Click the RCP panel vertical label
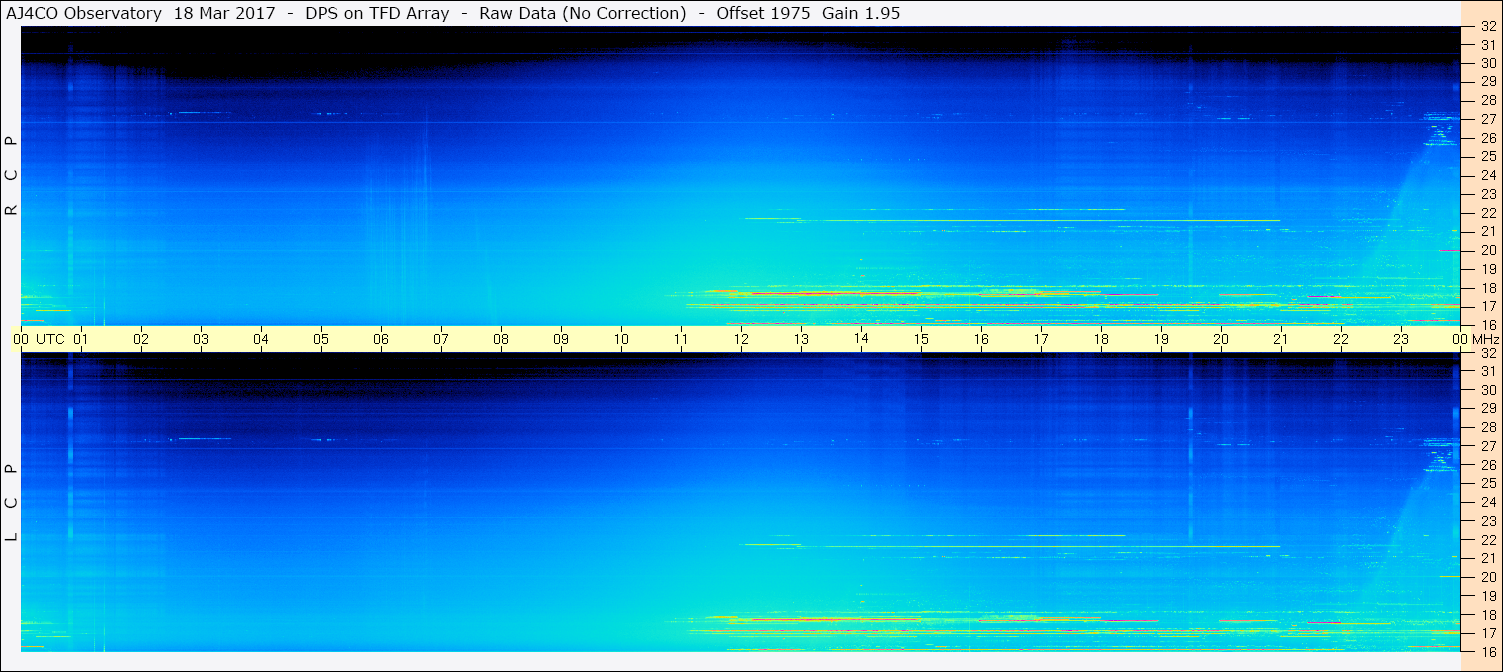 [x=11, y=175]
